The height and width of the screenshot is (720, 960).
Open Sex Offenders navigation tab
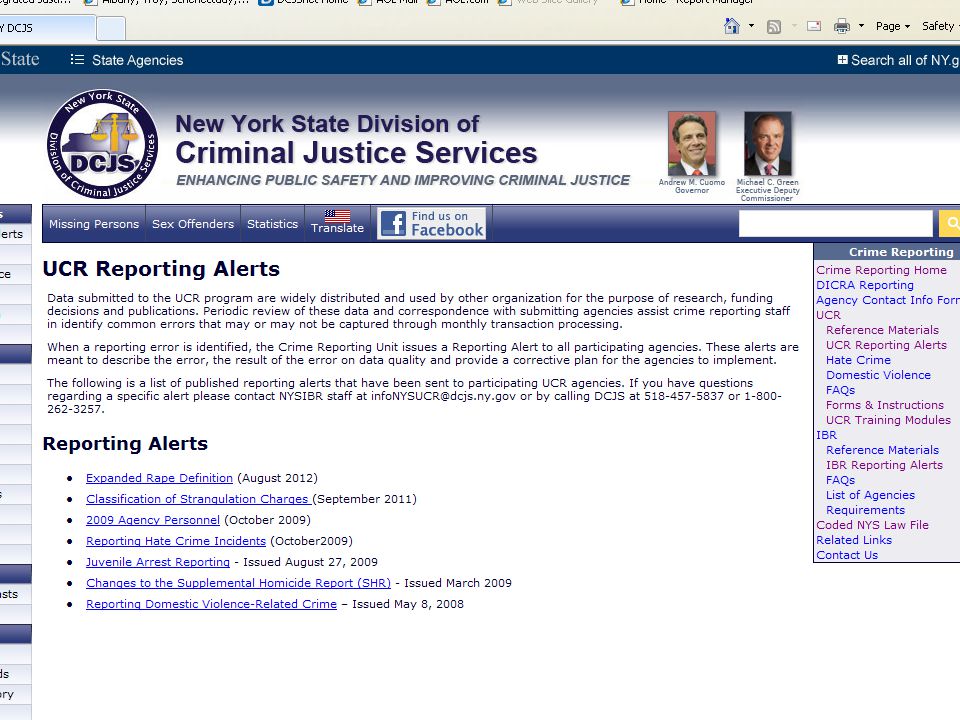coord(193,224)
